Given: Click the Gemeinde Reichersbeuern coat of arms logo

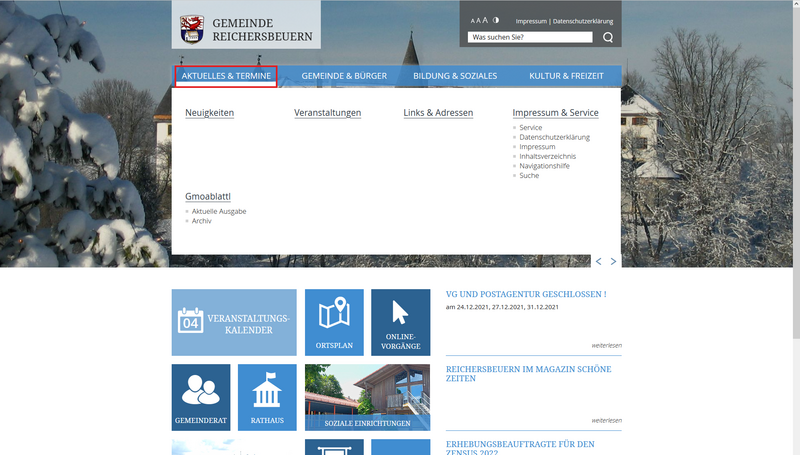Looking at the screenshot, I should 191,30.
